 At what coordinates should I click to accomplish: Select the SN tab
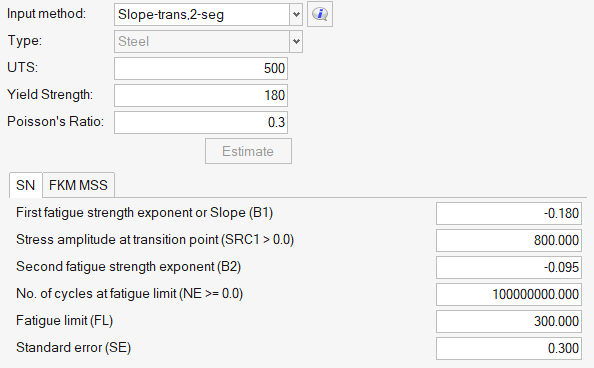(25, 185)
